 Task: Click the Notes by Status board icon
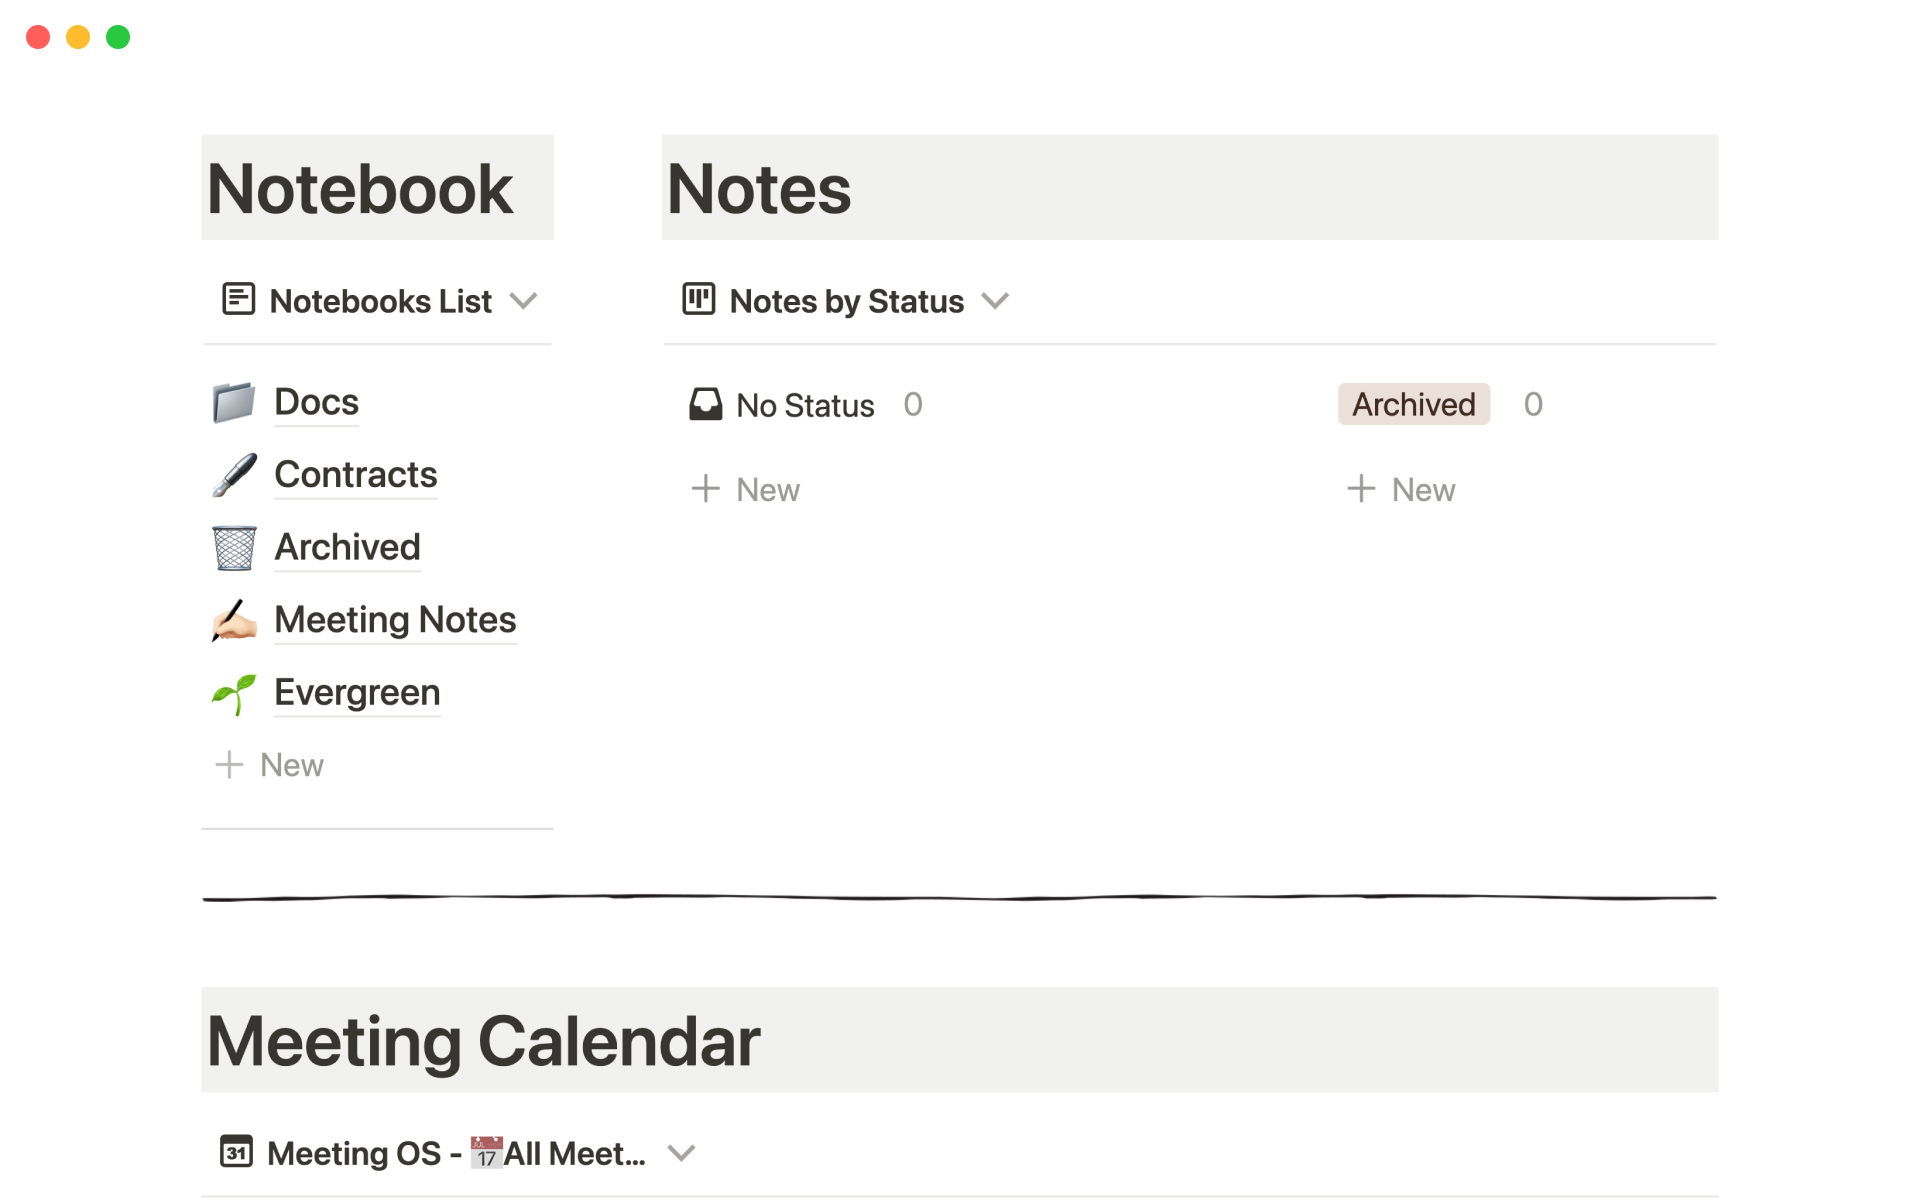[698, 300]
